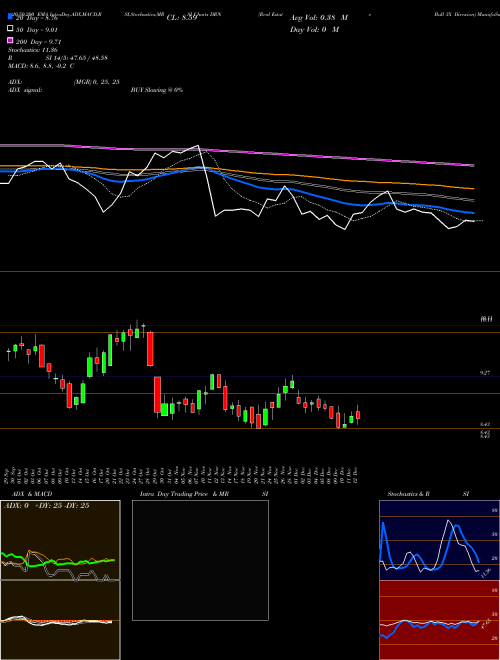Open the red RSI chart panel
The width and height of the screenshot is (500, 660).
(439, 620)
